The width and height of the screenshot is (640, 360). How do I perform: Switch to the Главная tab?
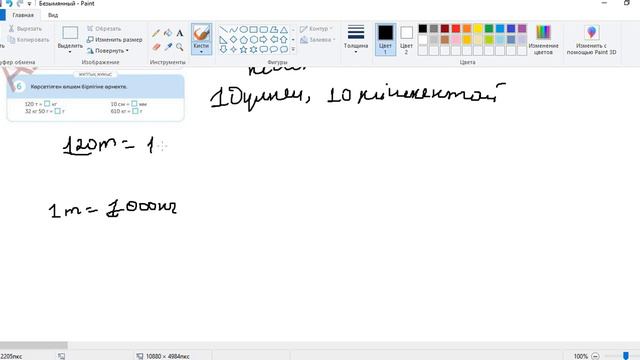23,15
